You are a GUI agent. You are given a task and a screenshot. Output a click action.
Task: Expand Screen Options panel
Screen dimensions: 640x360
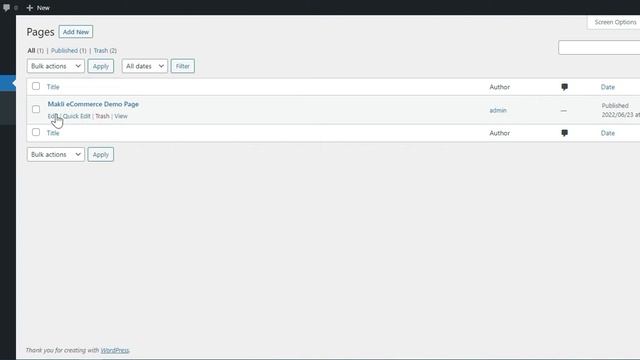tap(615, 22)
